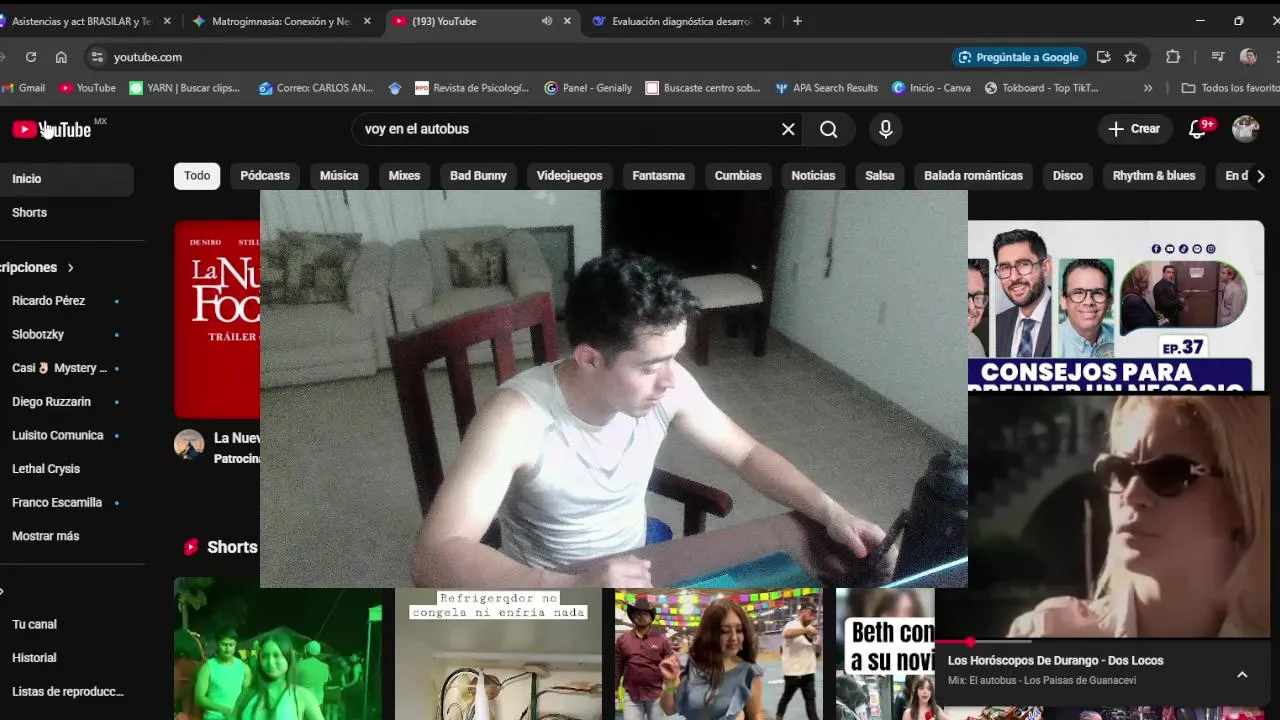1280x720 pixels.
Task: Expand subscriptions with Mostrar más
Action: [x=45, y=536]
